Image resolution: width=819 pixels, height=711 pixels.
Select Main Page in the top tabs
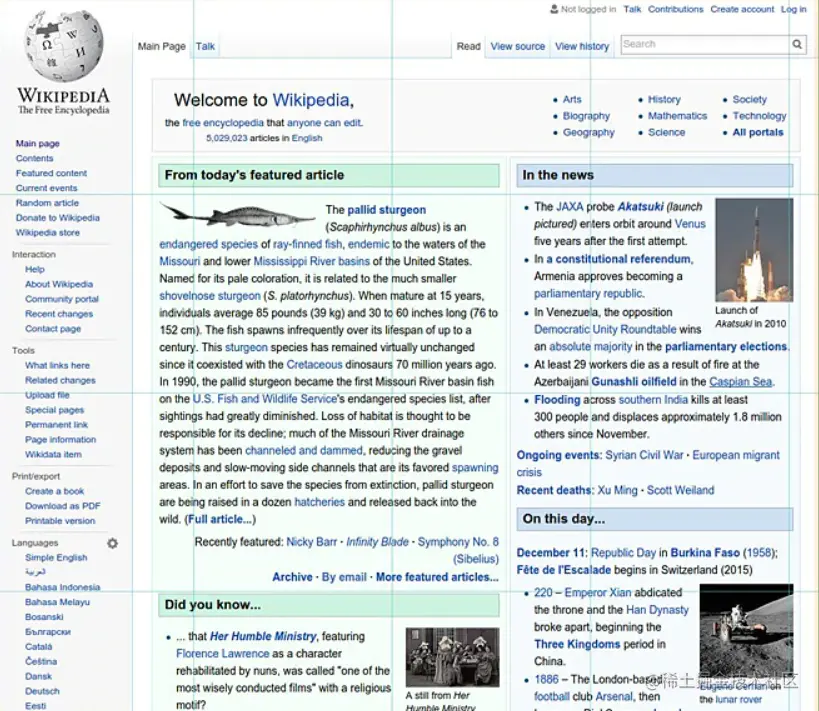[x=161, y=46]
